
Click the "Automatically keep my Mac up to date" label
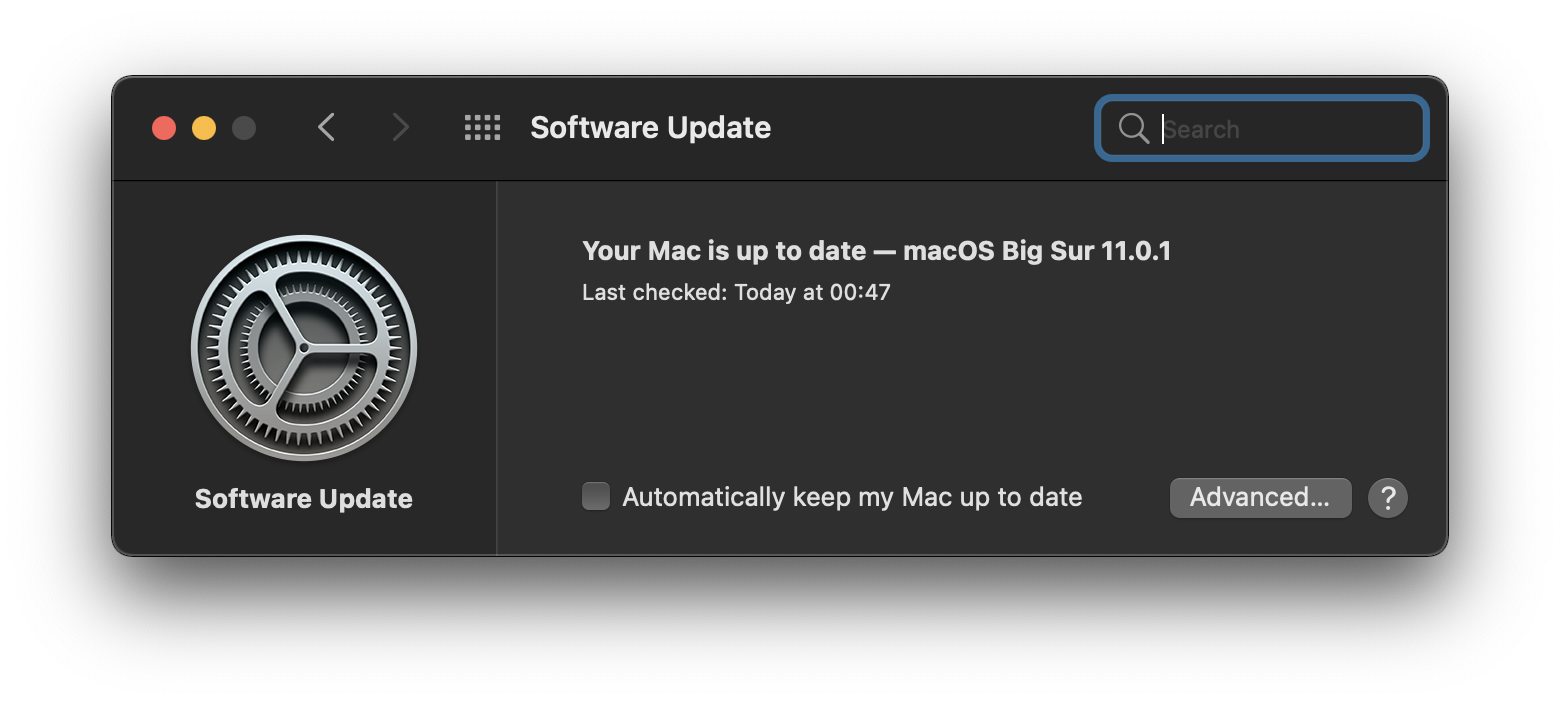(852, 497)
